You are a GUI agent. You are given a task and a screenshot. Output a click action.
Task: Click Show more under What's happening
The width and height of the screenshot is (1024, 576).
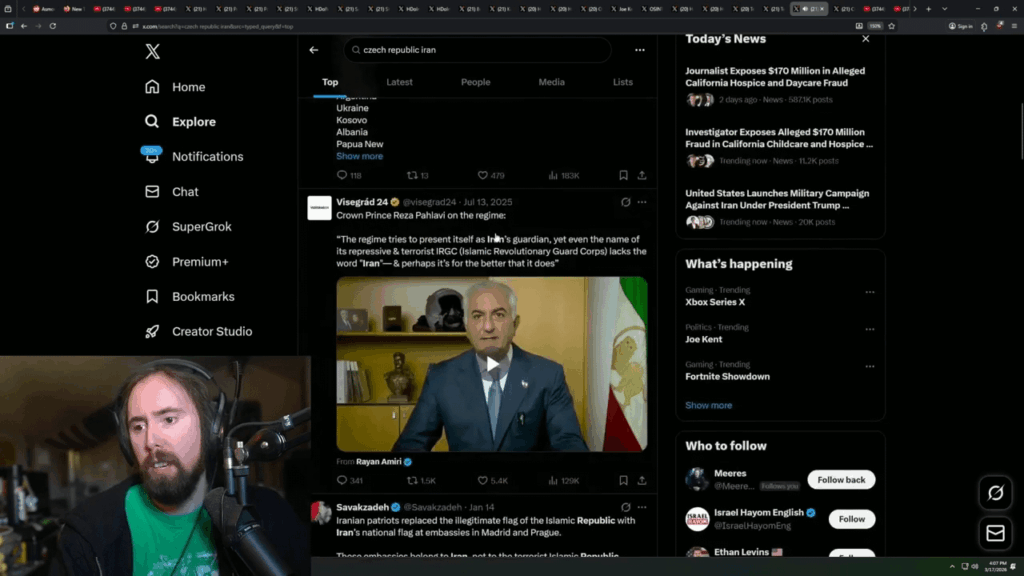click(x=708, y=406)
